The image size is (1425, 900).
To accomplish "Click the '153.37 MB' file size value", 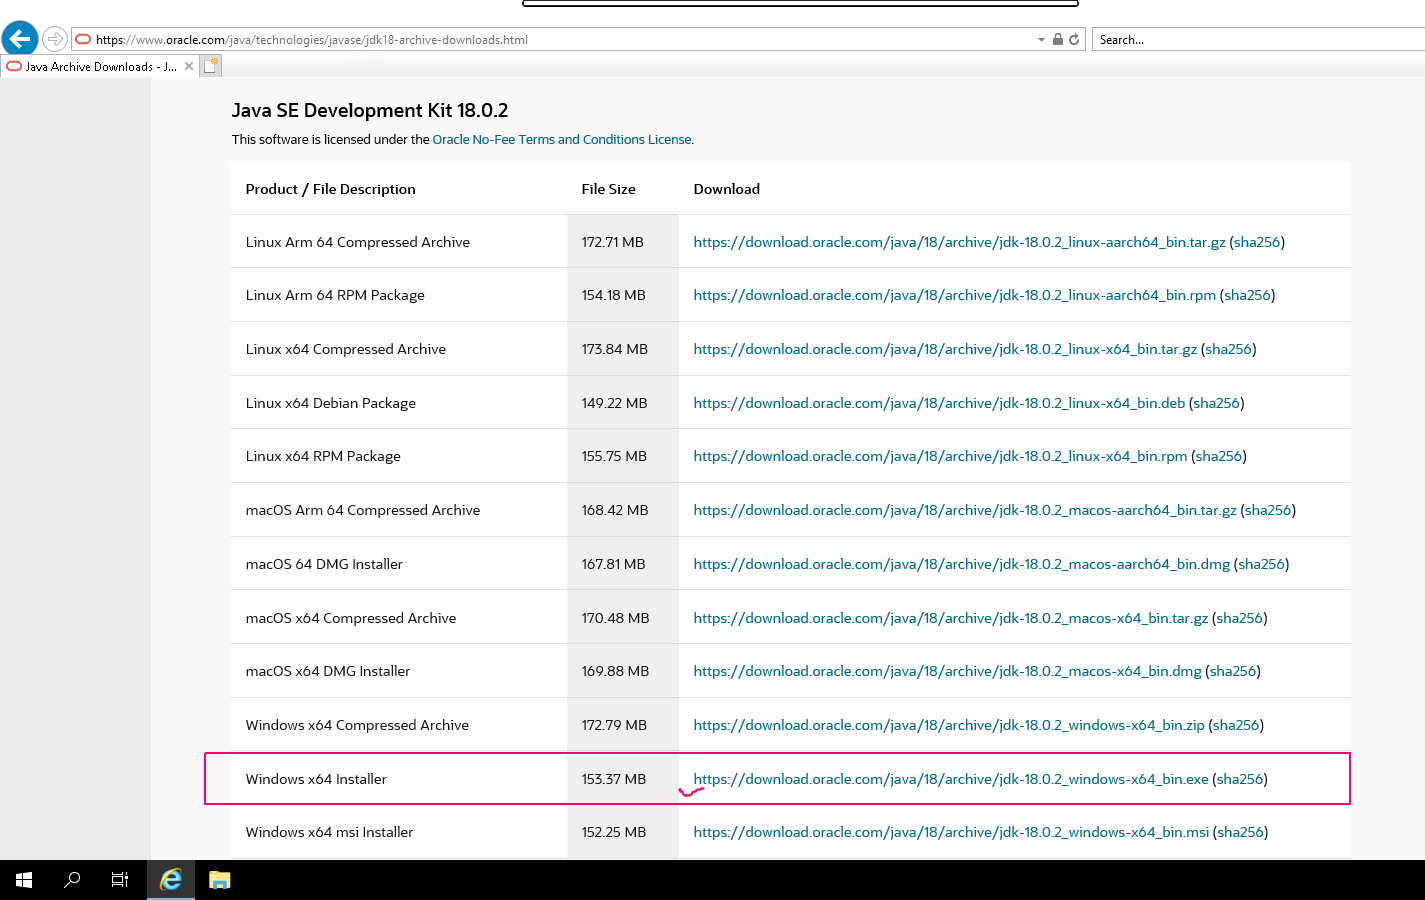I will 613,779.
